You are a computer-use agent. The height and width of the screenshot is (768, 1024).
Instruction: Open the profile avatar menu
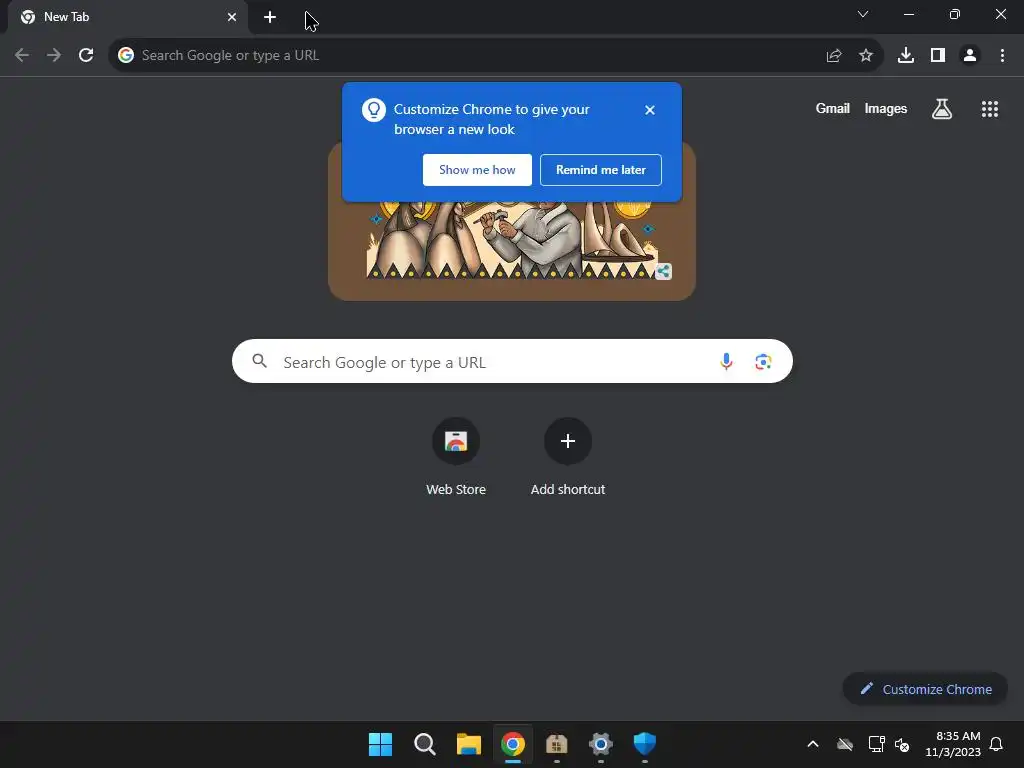click(970, 56)
